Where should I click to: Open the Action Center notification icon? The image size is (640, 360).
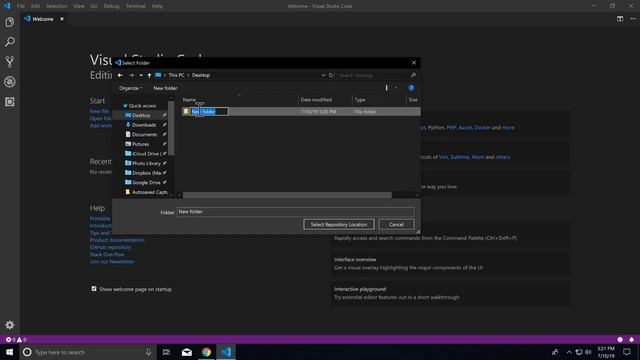(627, 352)
